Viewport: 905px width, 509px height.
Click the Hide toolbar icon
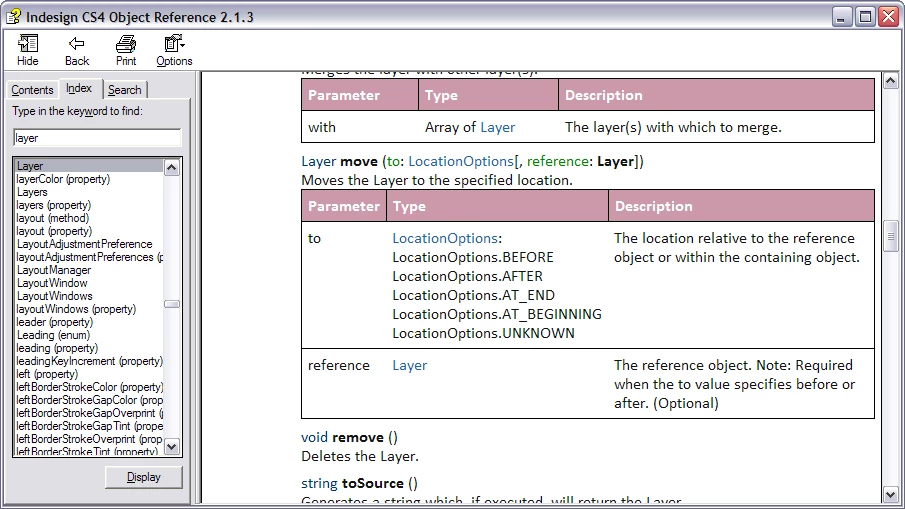pos(28,50)
